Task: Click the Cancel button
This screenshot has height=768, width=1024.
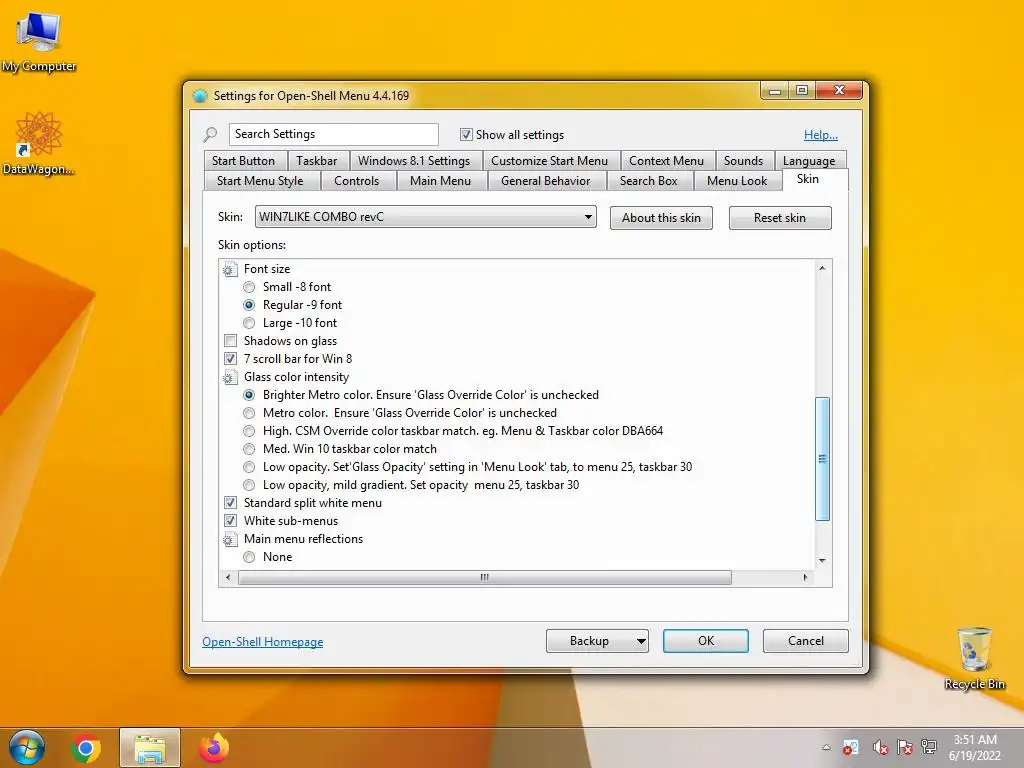Action: click(805, 641)
